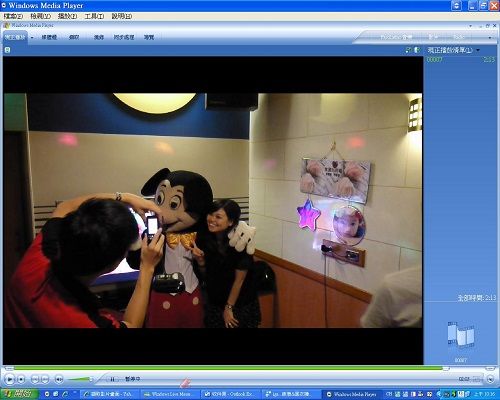Click the Stop button
This screenshot has height=400, width=500.
click(21, 379)
